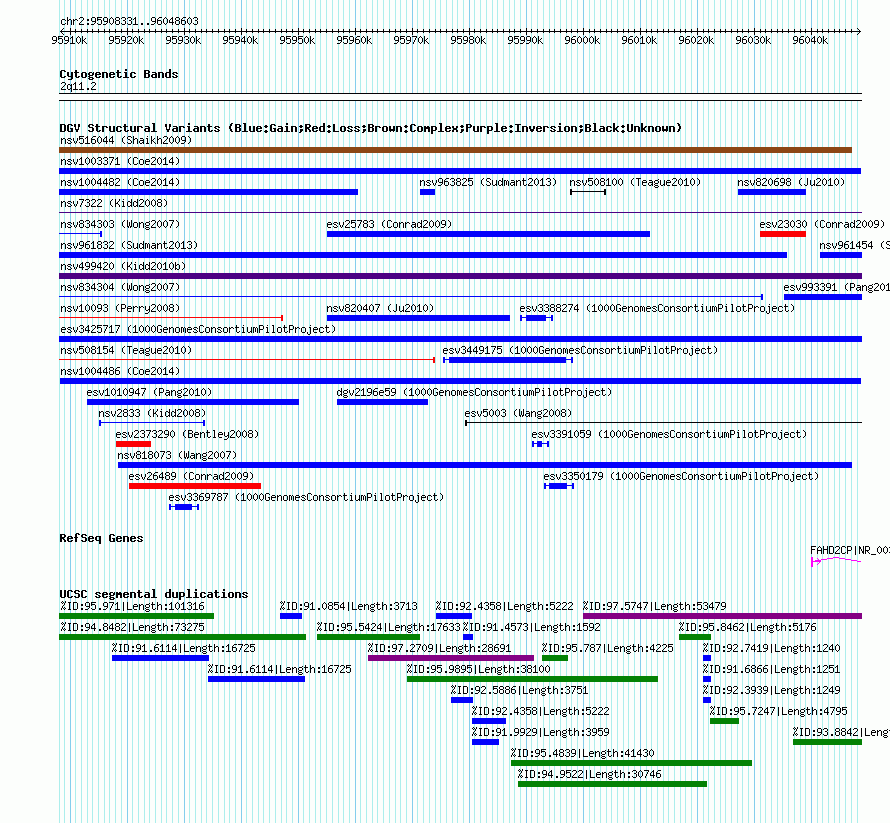Open the nsv10093 (Perry2008) variant label
The height and width of the screenshot is (823, 890).
pyautogui.click(x=120, y=308)
